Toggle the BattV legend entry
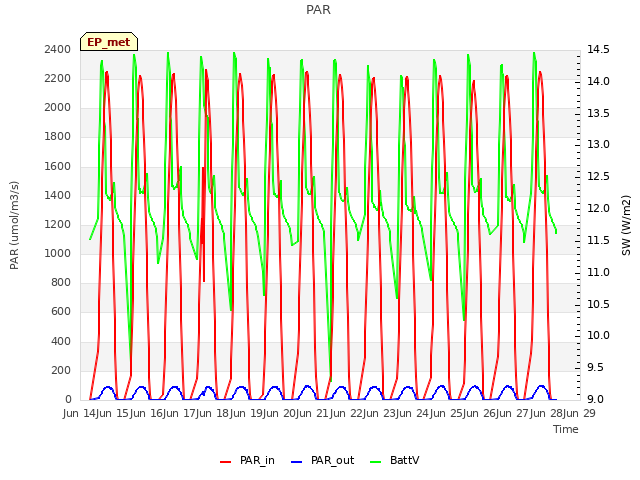This screenshot has height=480, width=640. (x=394, y=461)
